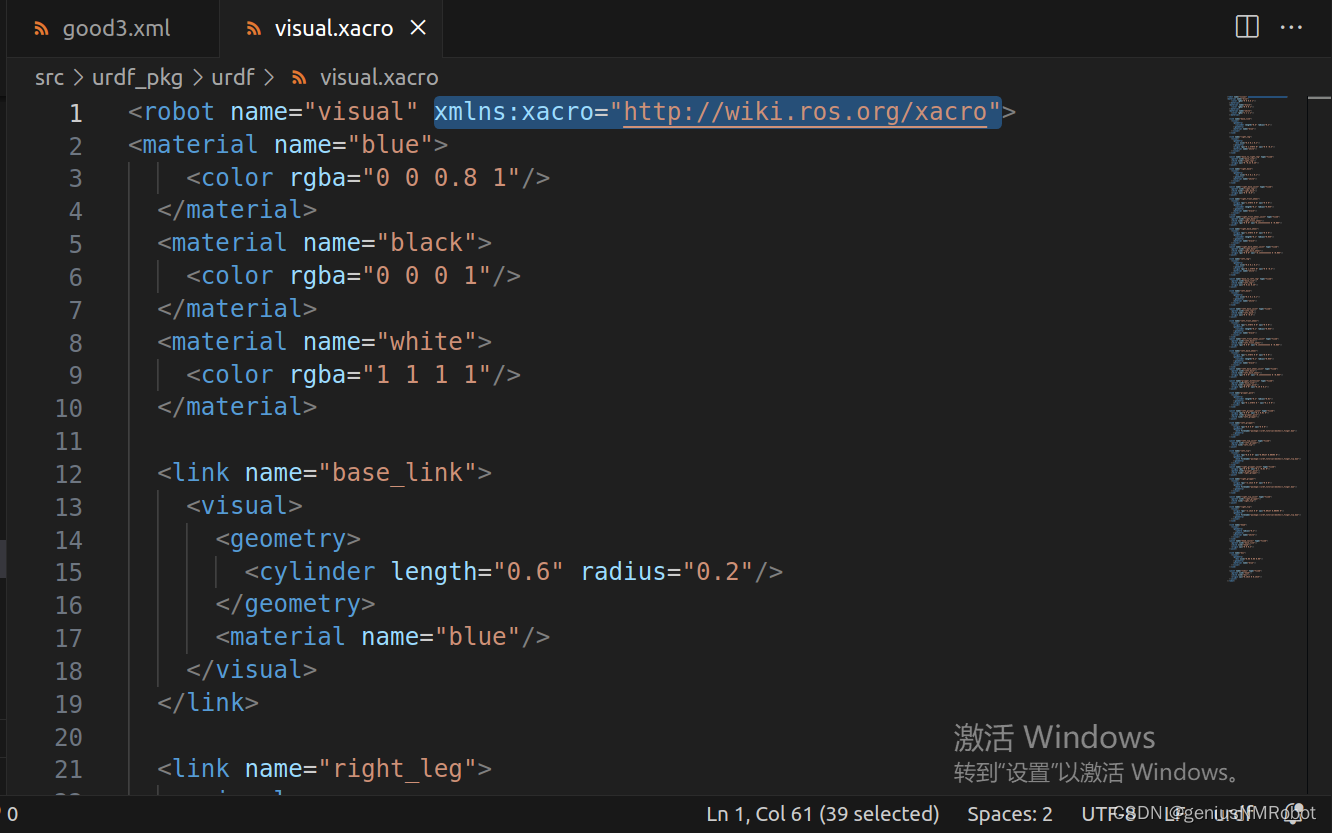
Task: Click the "right_leg" link name
Action: pyautogui.click(x=397, y=769)
